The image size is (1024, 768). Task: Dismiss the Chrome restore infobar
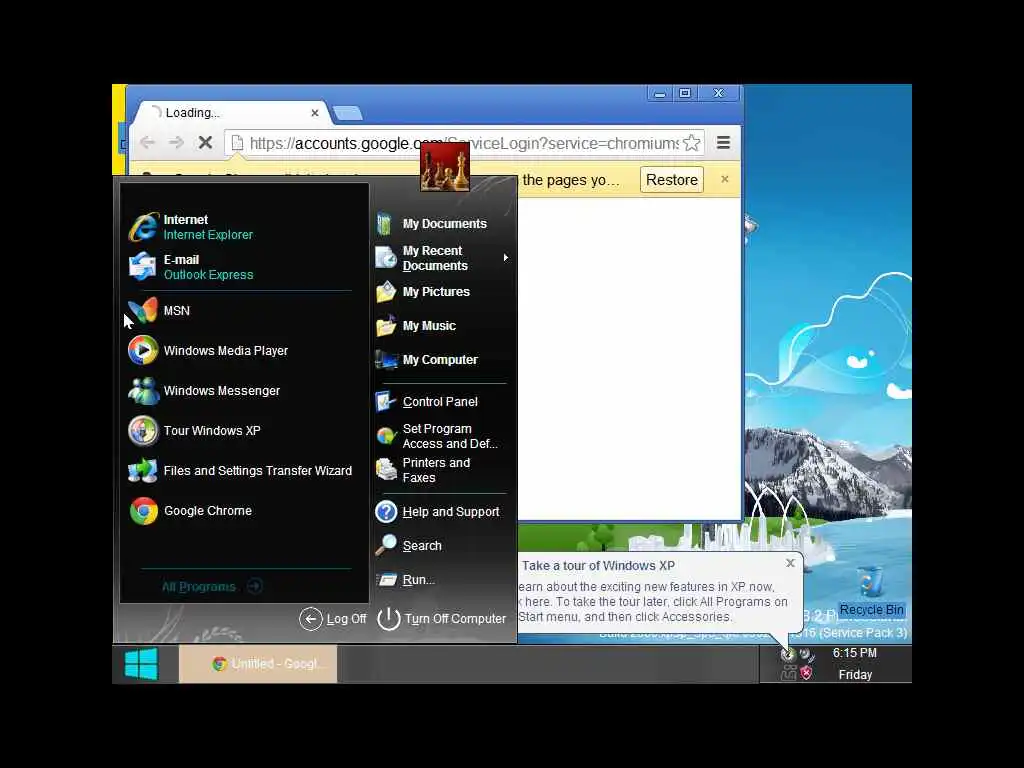[x=724, y=179]
